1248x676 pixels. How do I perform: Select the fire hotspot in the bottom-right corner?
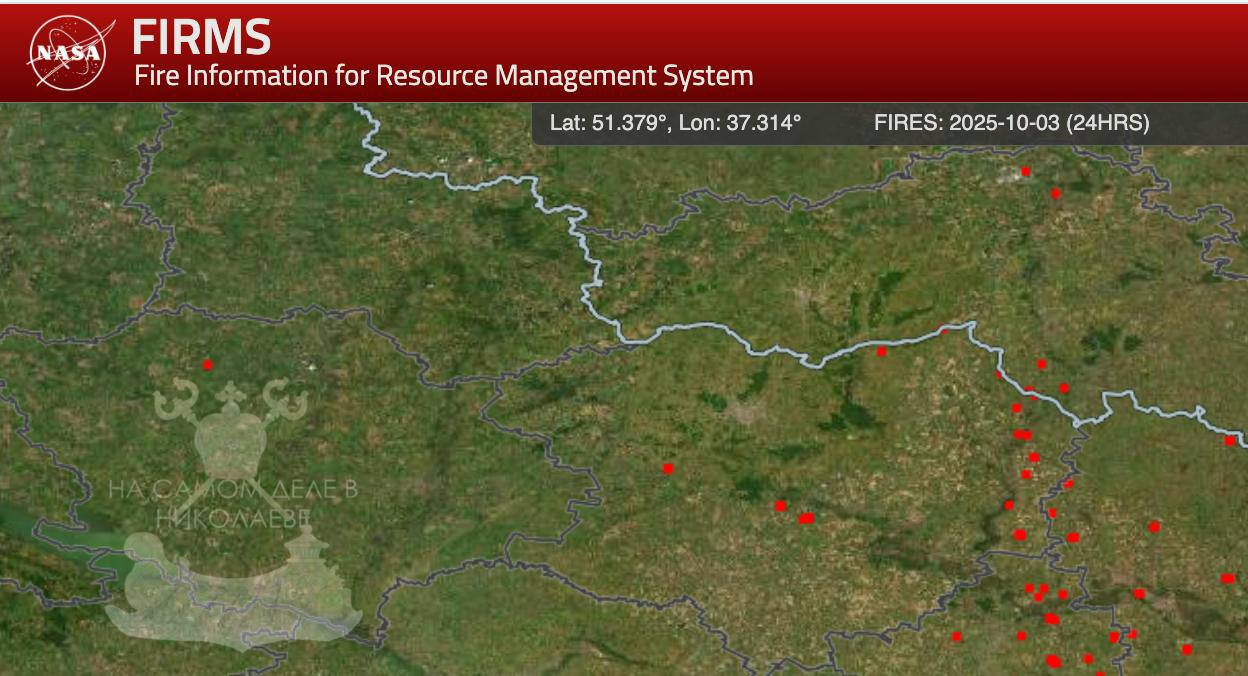[1187, 649]
